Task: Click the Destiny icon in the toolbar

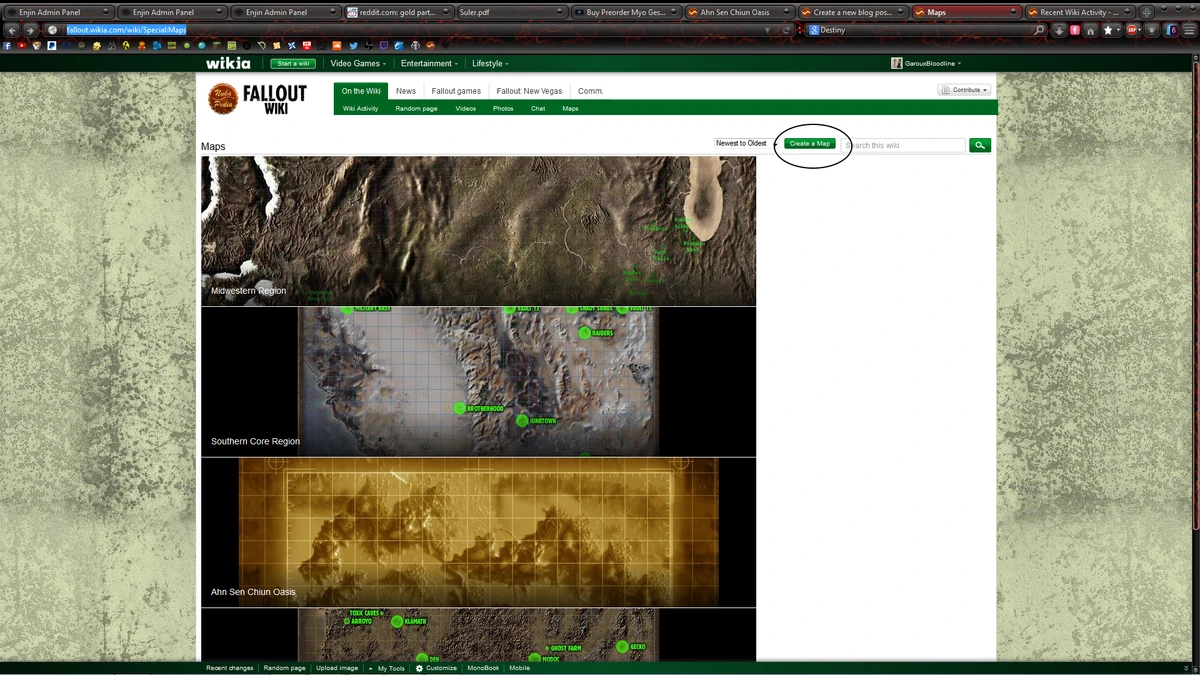Action: [812, 30]
